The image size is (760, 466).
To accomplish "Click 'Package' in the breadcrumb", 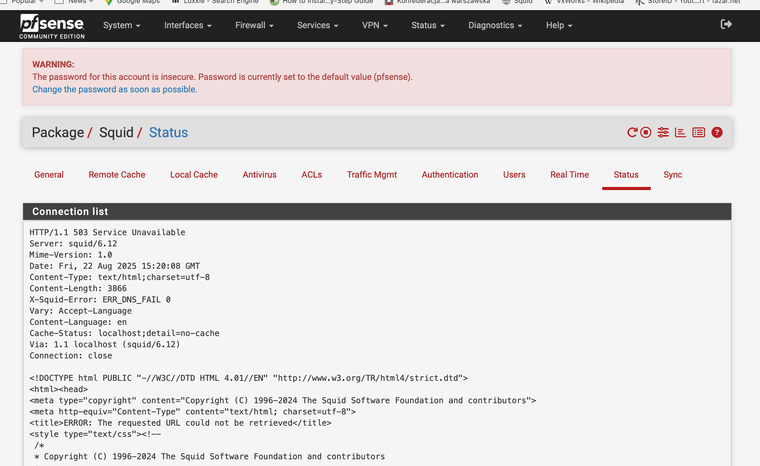I will click(x=58, y=132).
